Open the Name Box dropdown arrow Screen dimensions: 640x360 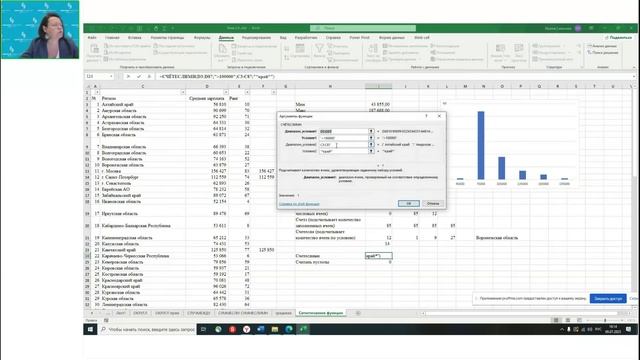(111, 76)
